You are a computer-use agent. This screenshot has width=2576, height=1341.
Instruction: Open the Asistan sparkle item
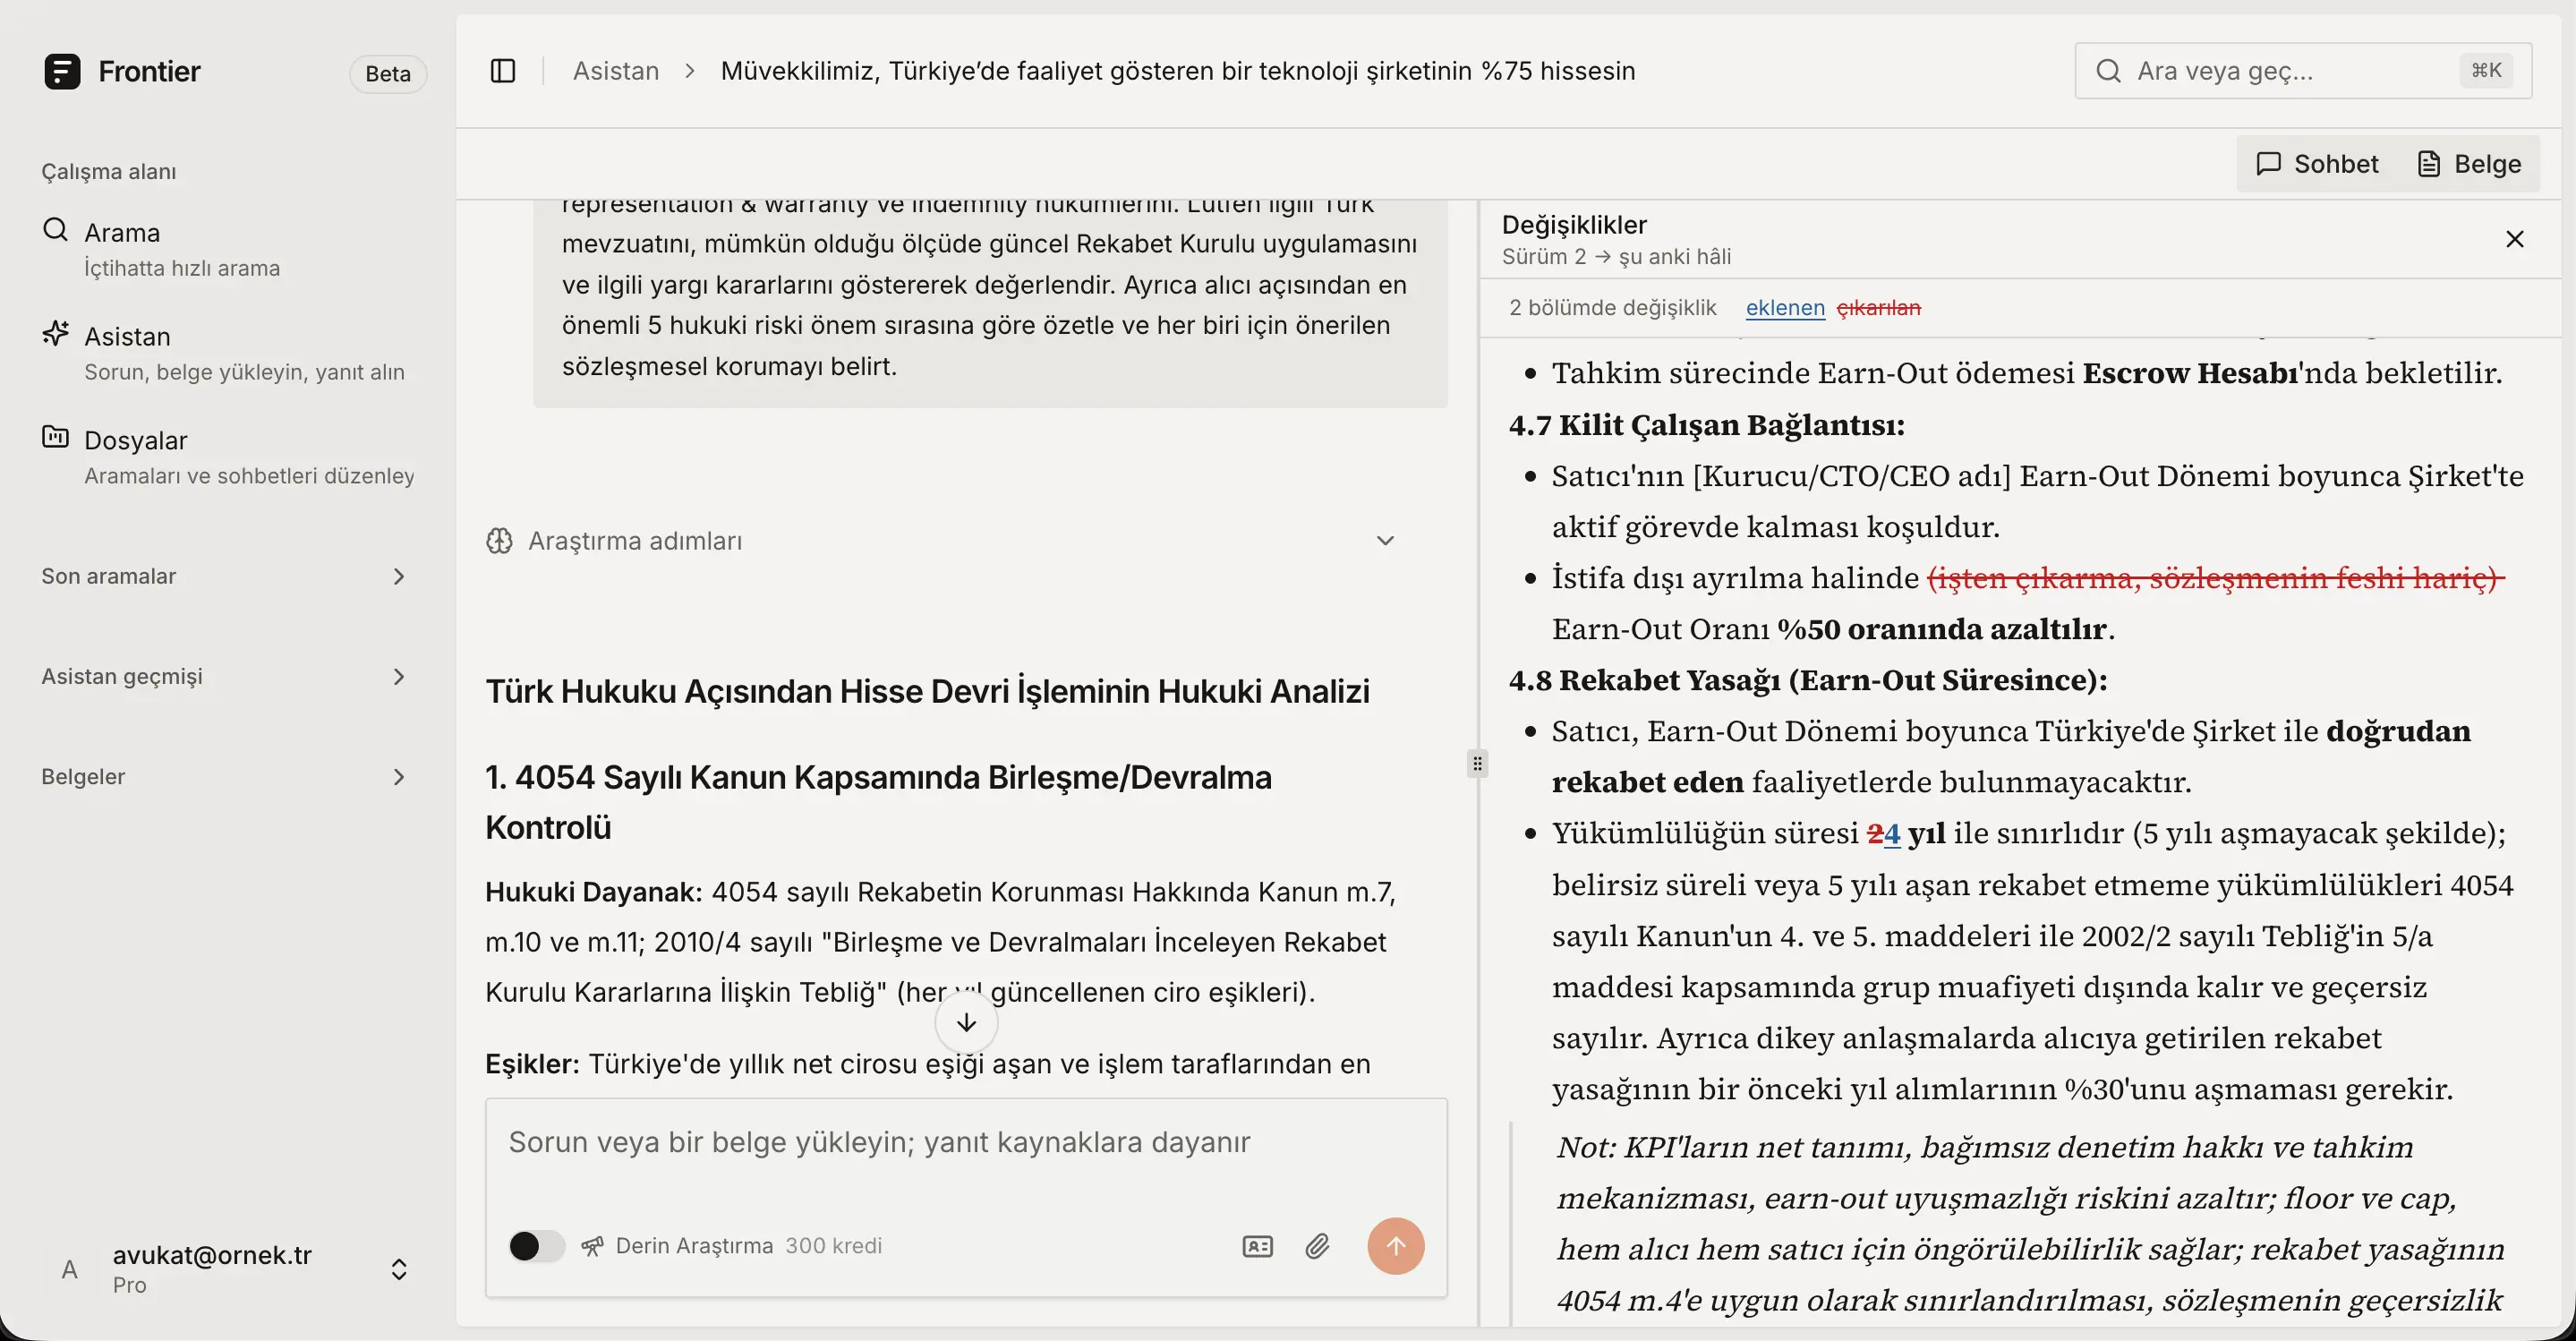(x=228, y=353)
